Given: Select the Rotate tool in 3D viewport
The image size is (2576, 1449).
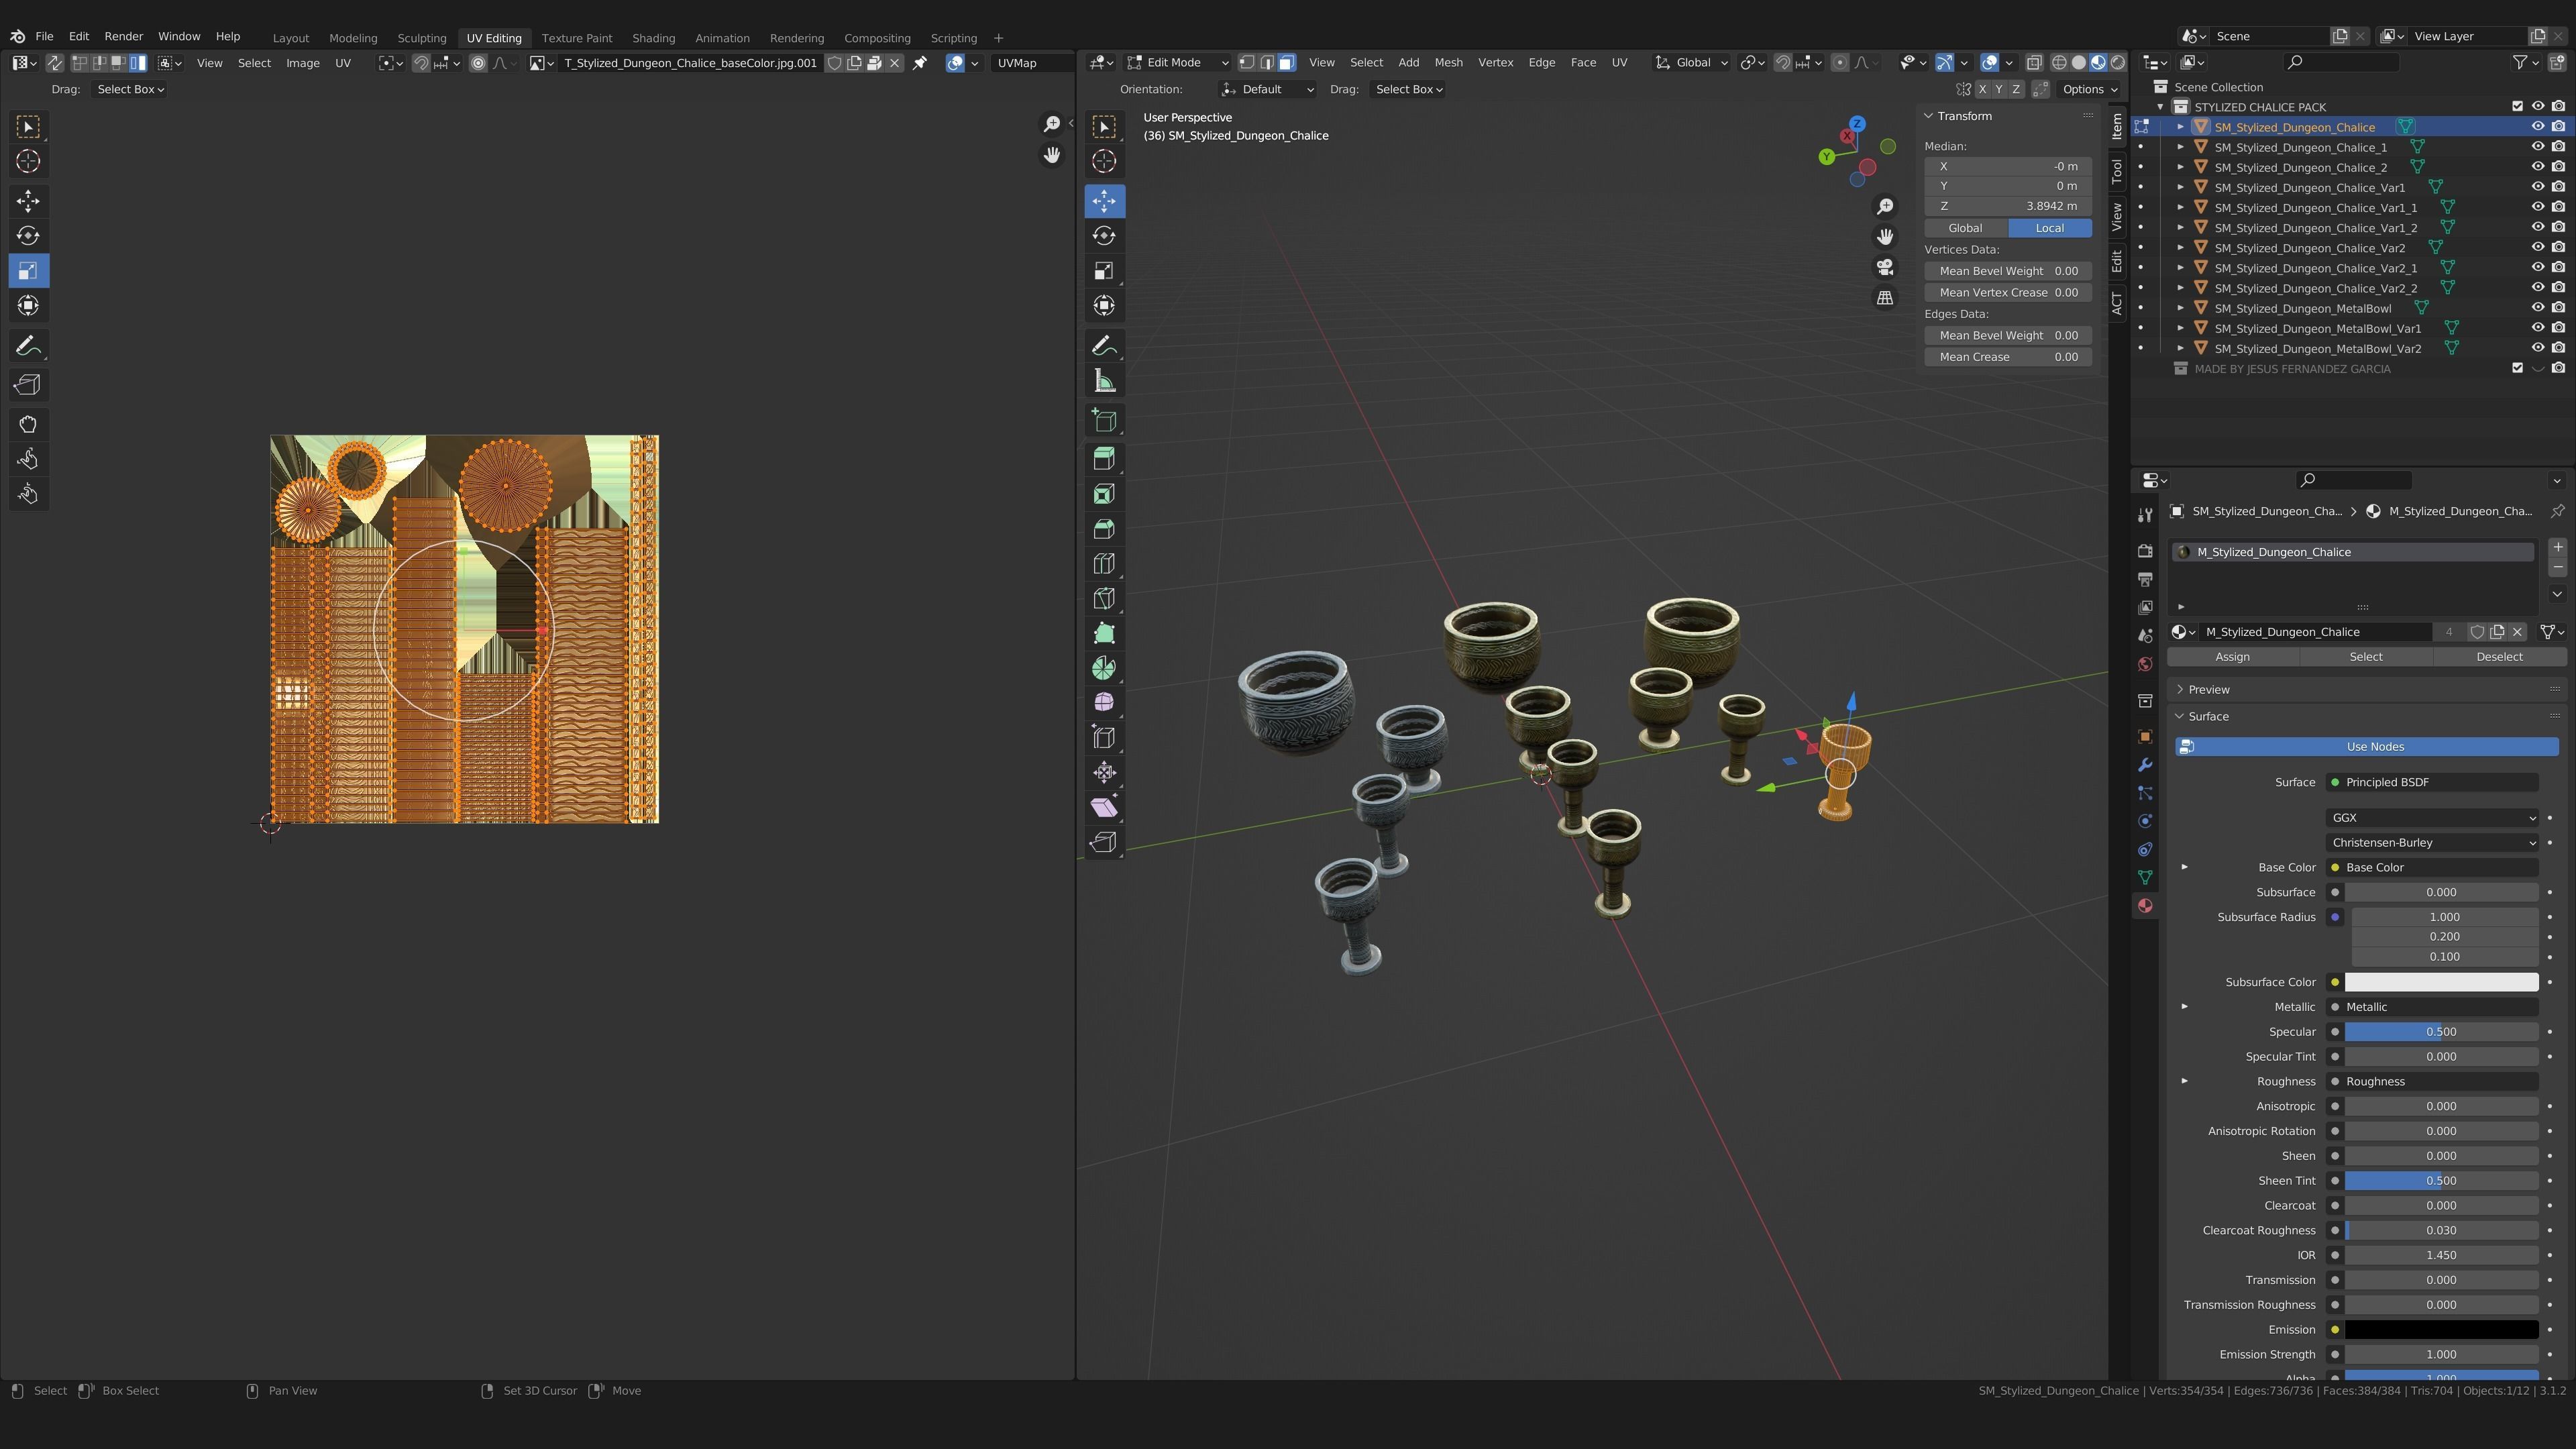Looking at the screenshot, I should pyautogui.click(x=1104, y=236).
